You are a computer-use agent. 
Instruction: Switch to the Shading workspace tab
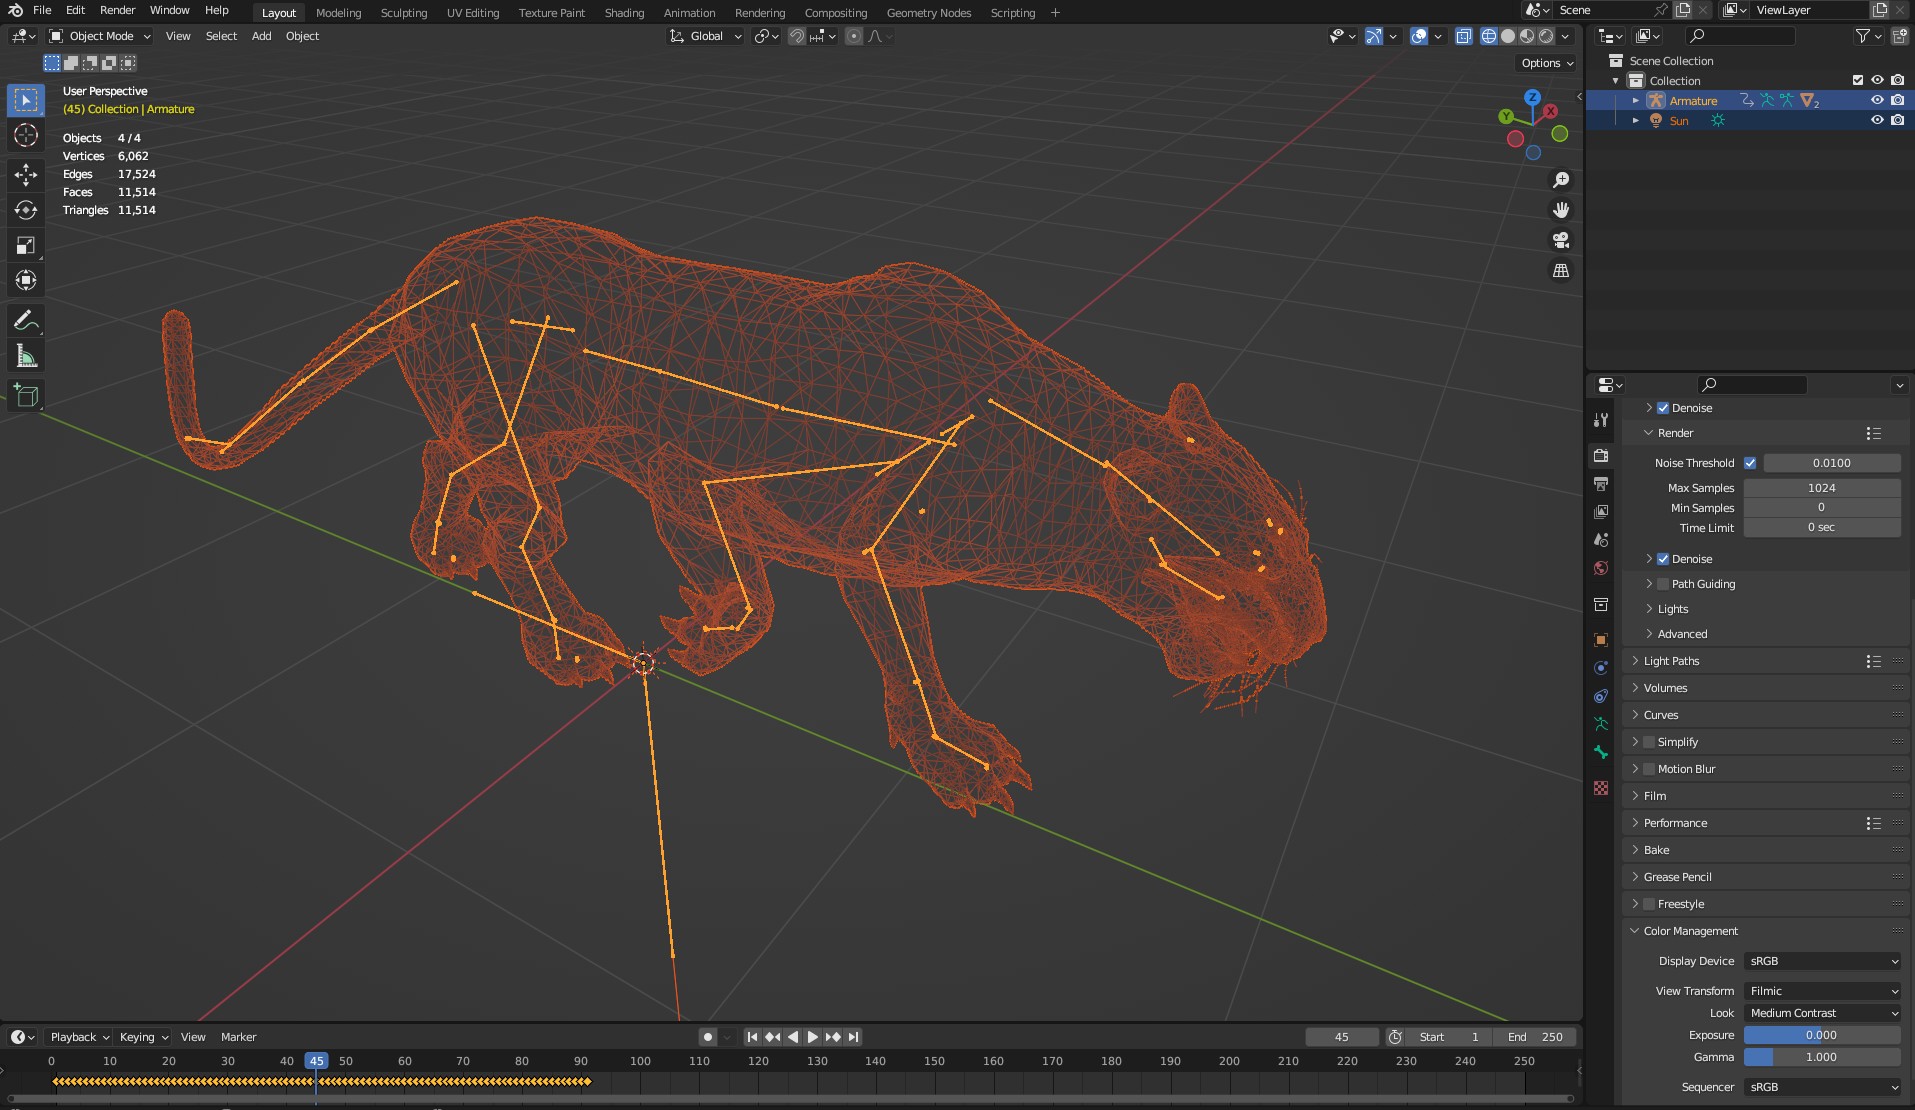point(623,12)
